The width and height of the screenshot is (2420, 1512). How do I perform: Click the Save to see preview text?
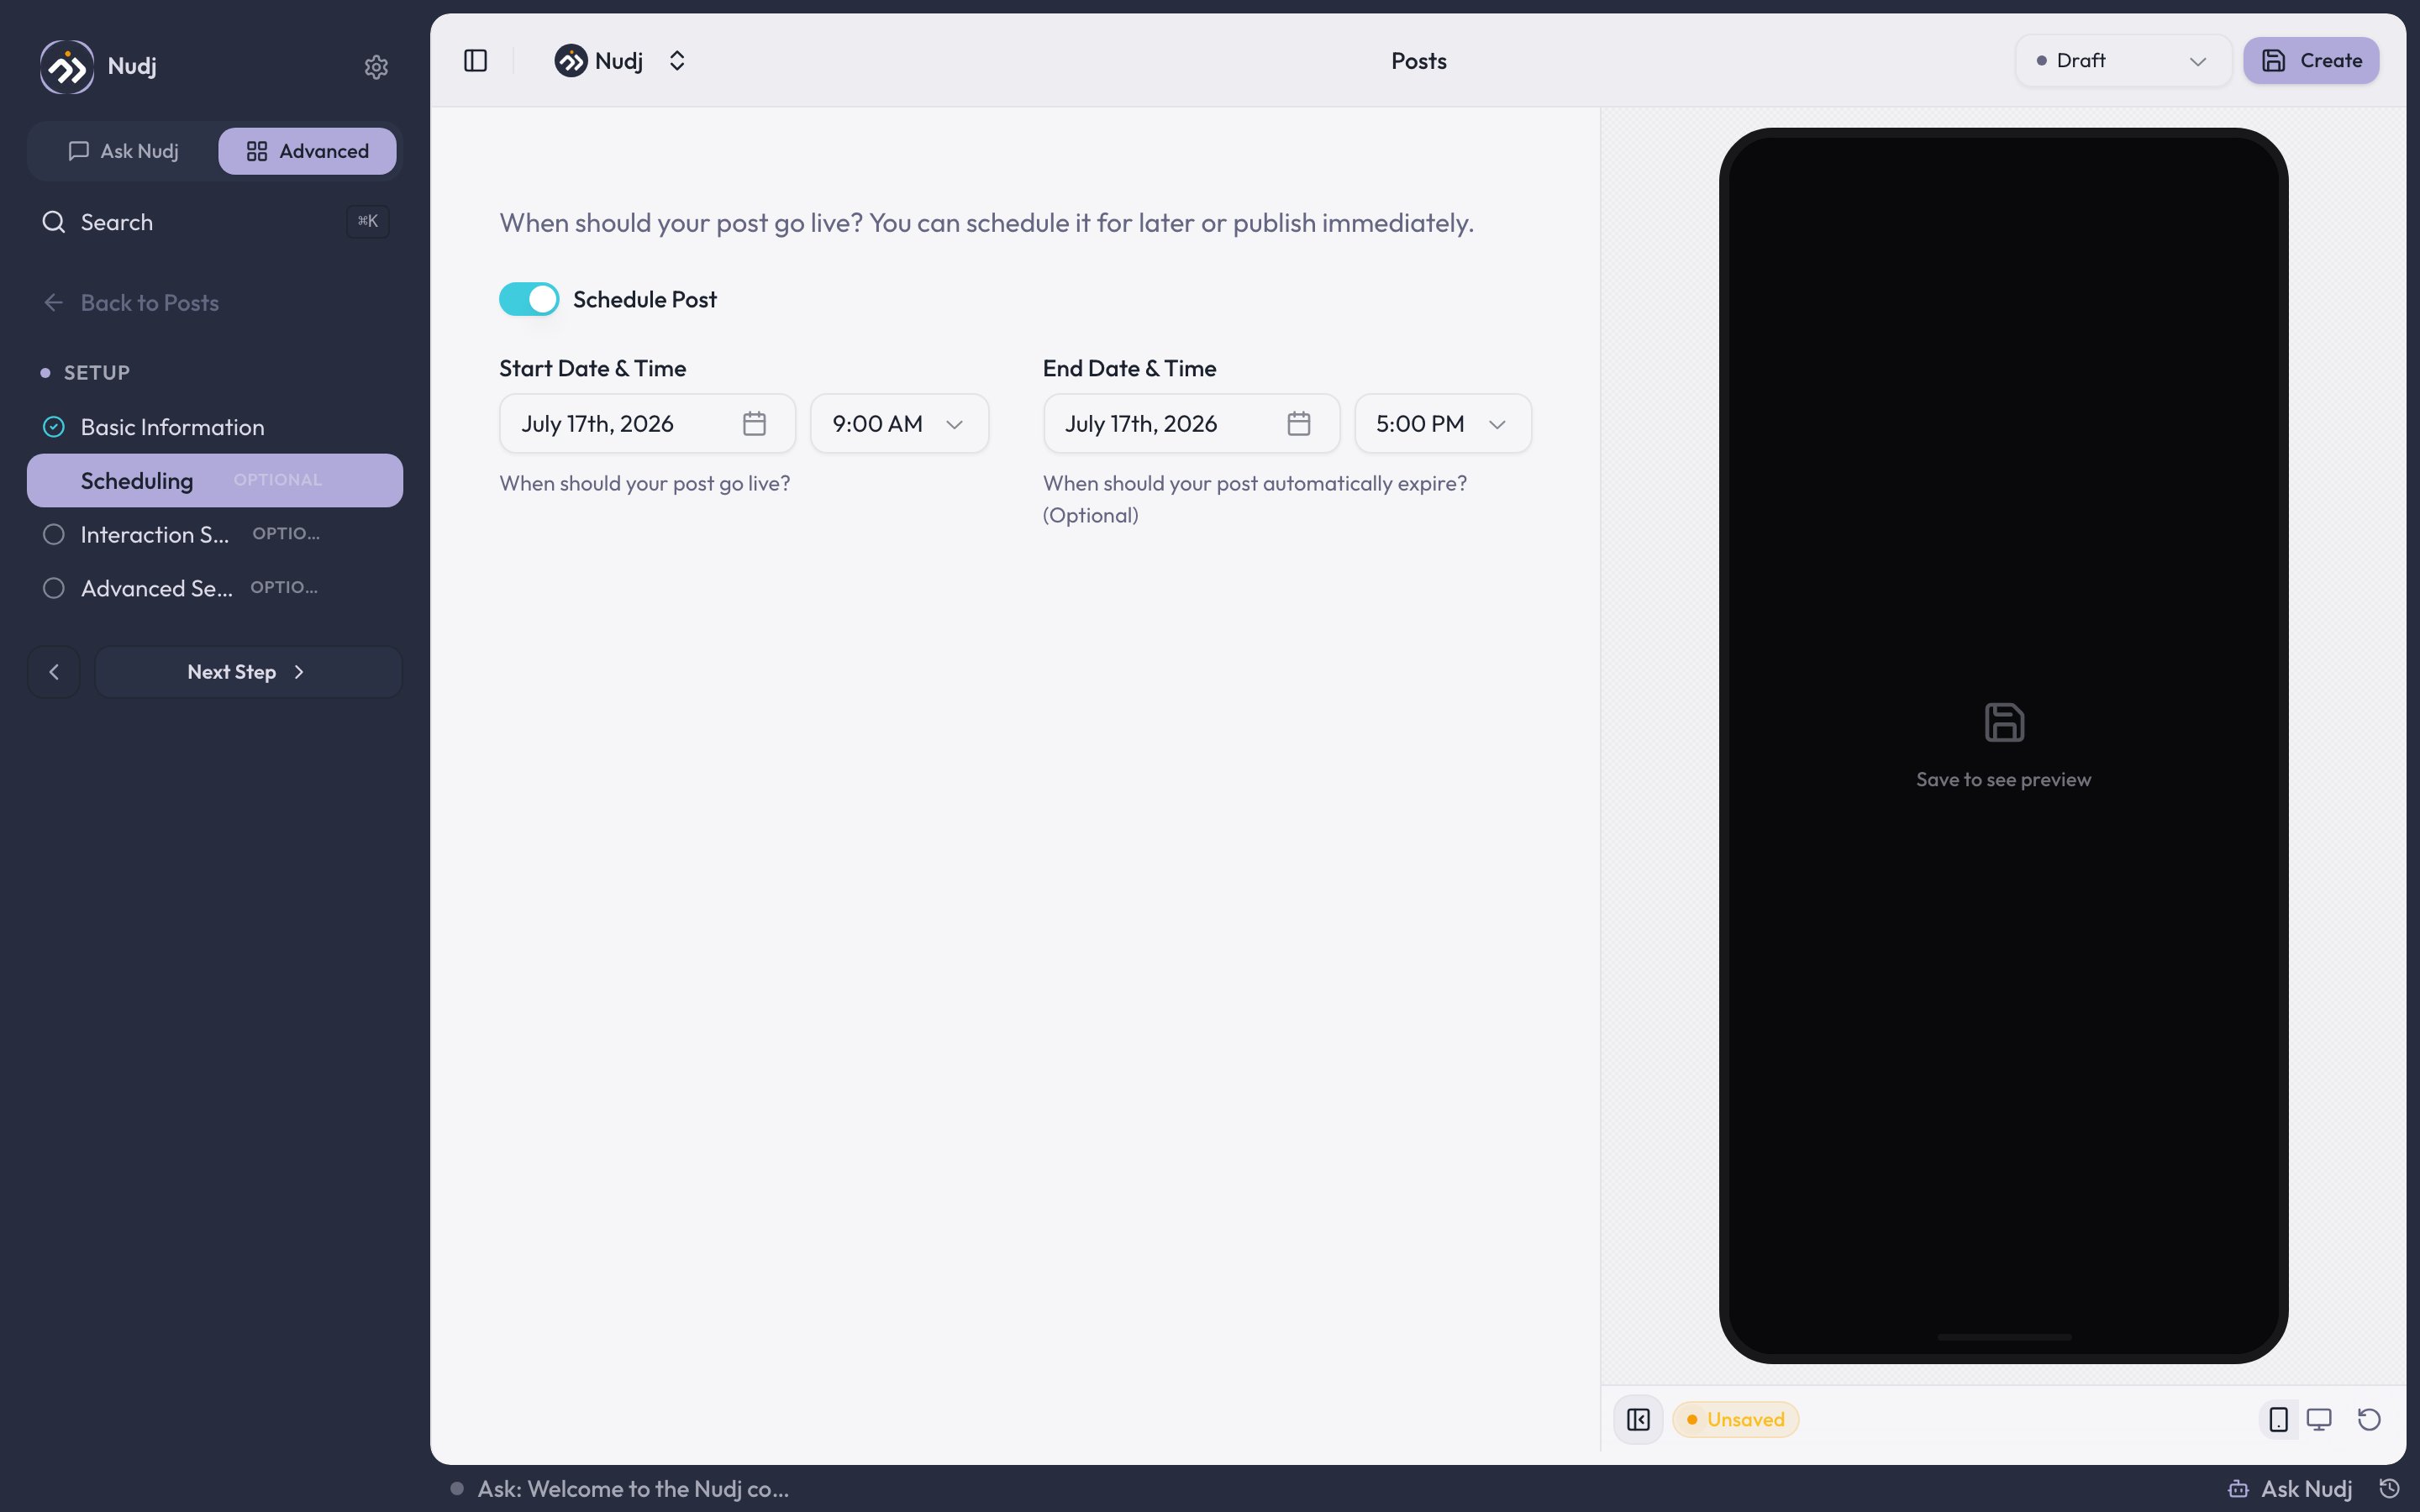click(2003, 780)
